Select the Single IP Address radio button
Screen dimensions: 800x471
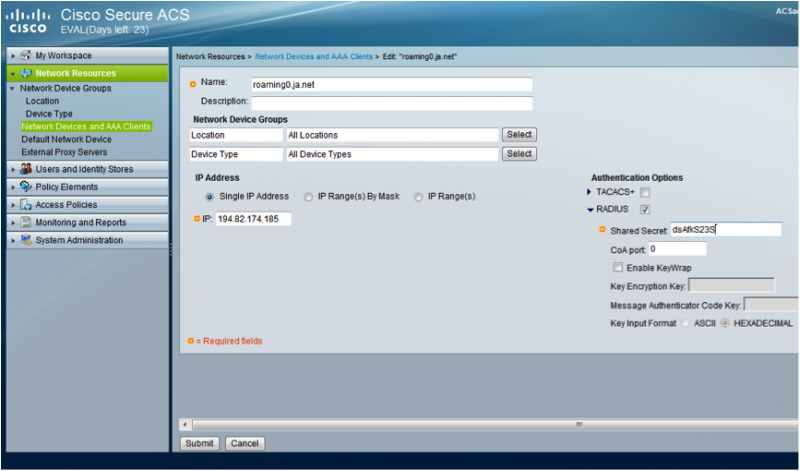[210, 197]
